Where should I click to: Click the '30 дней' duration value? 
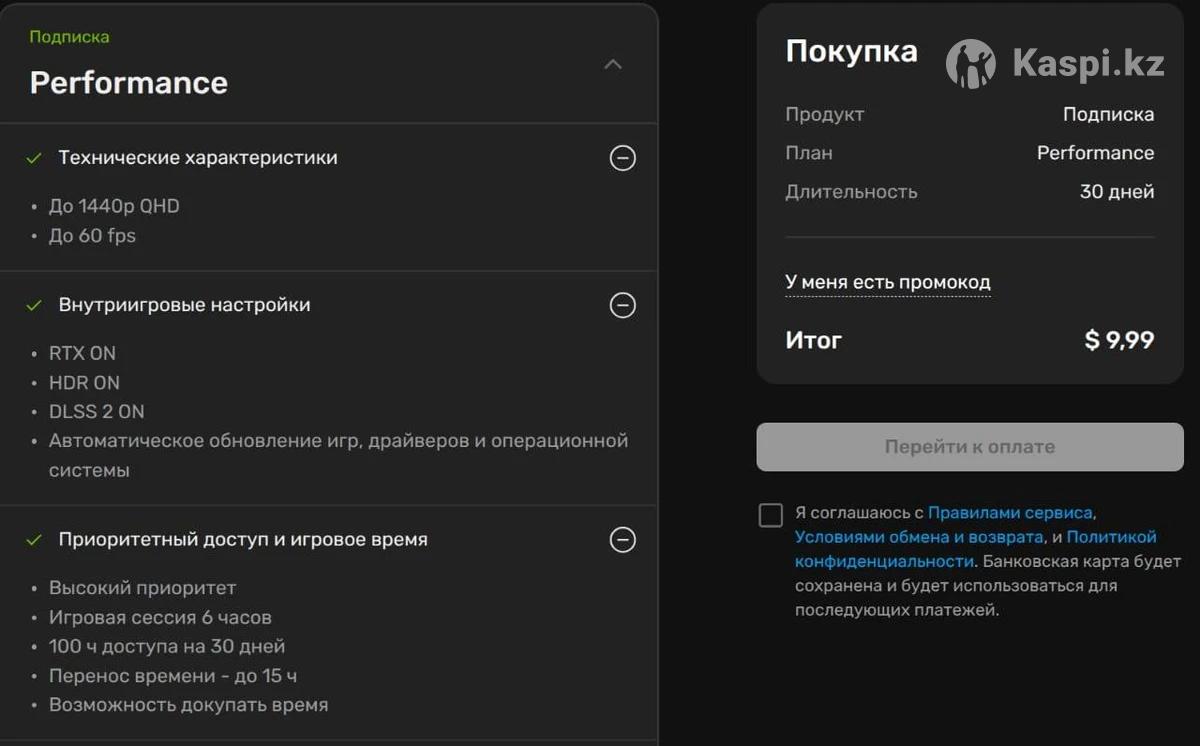(1116, 192)
